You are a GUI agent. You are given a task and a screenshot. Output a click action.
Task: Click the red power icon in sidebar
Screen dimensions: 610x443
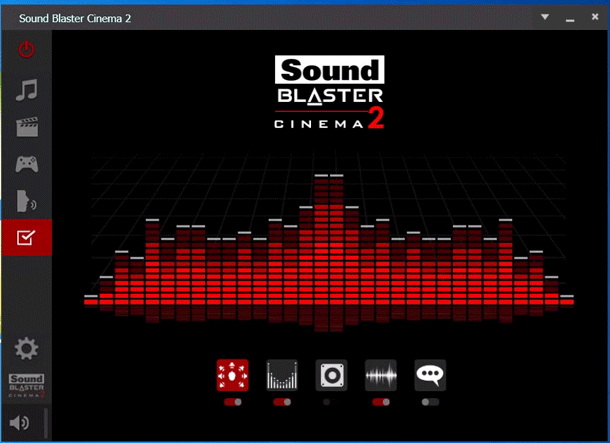coord(26,49)
